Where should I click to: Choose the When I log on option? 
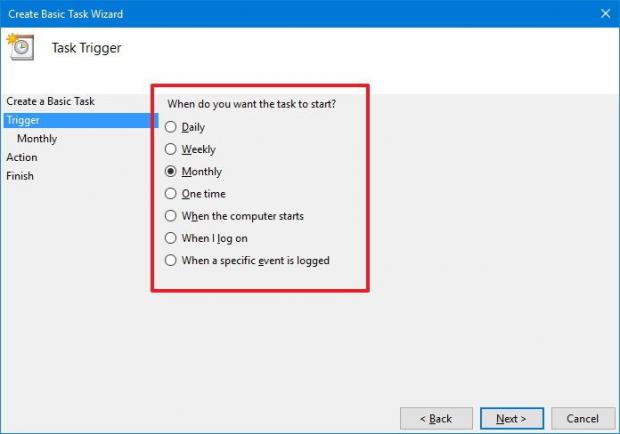tap(171, 238)
